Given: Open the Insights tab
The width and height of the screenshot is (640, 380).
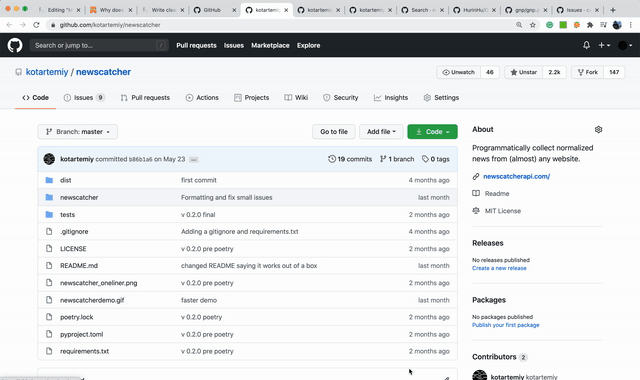Looking at the screenshot, I should pyautogui.click(x=391, y=98).
